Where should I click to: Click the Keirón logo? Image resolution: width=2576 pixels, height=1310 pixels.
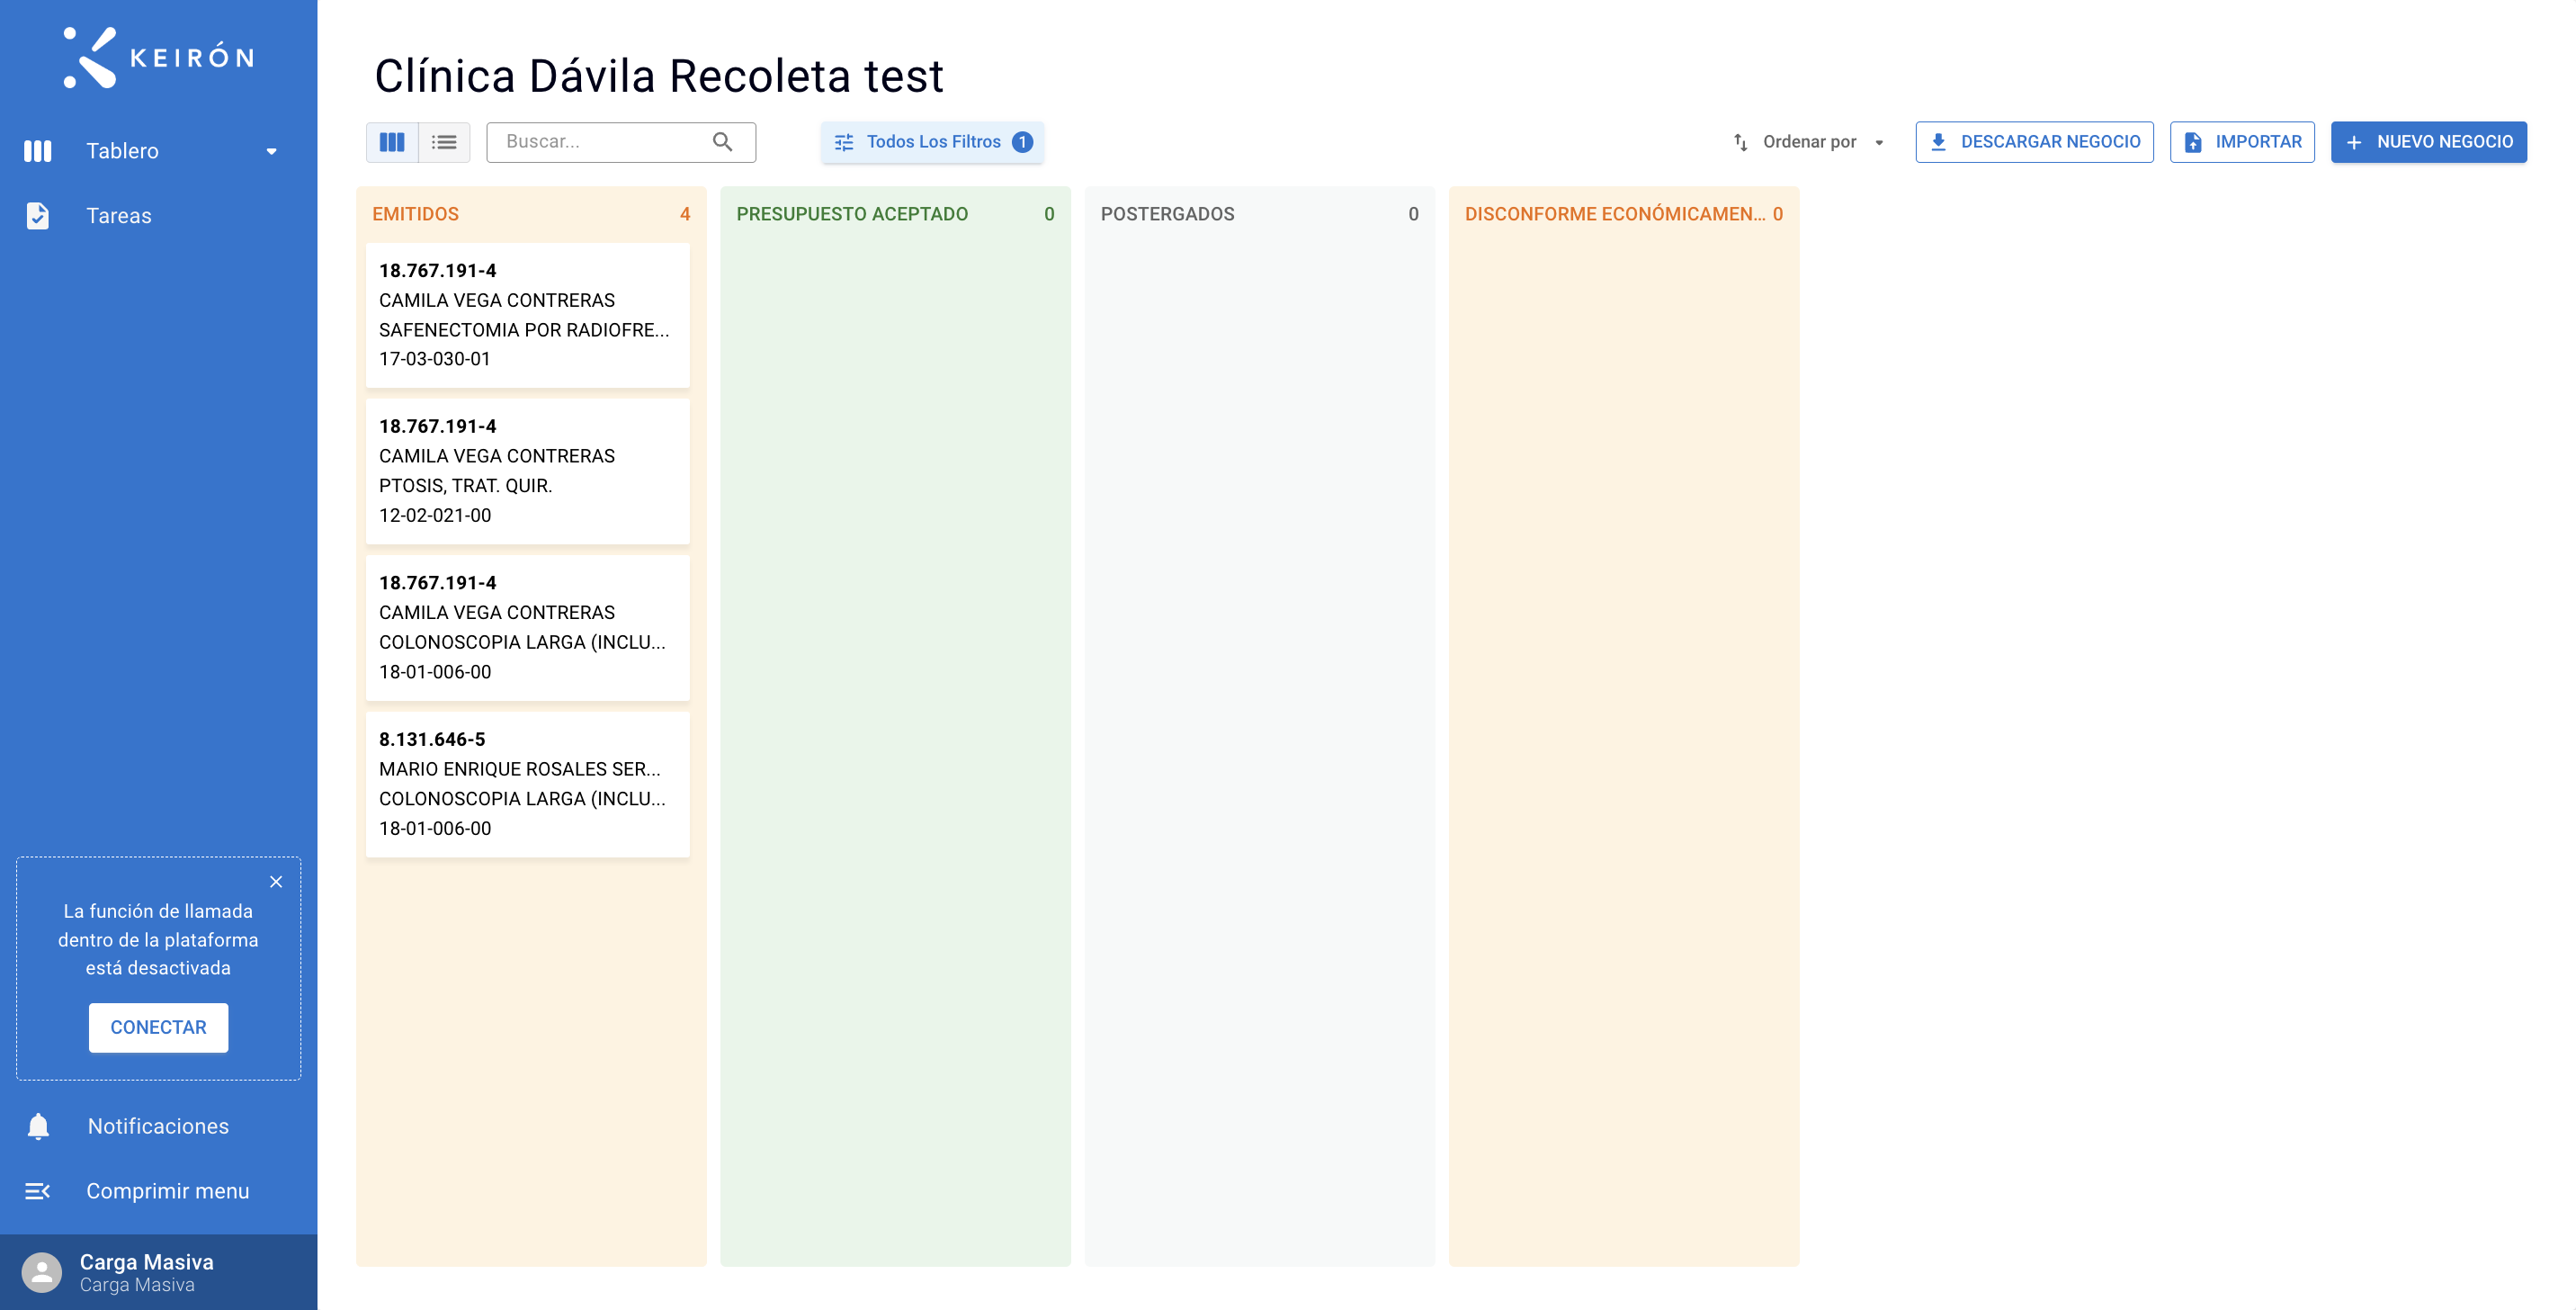click(x=158, y=57)
